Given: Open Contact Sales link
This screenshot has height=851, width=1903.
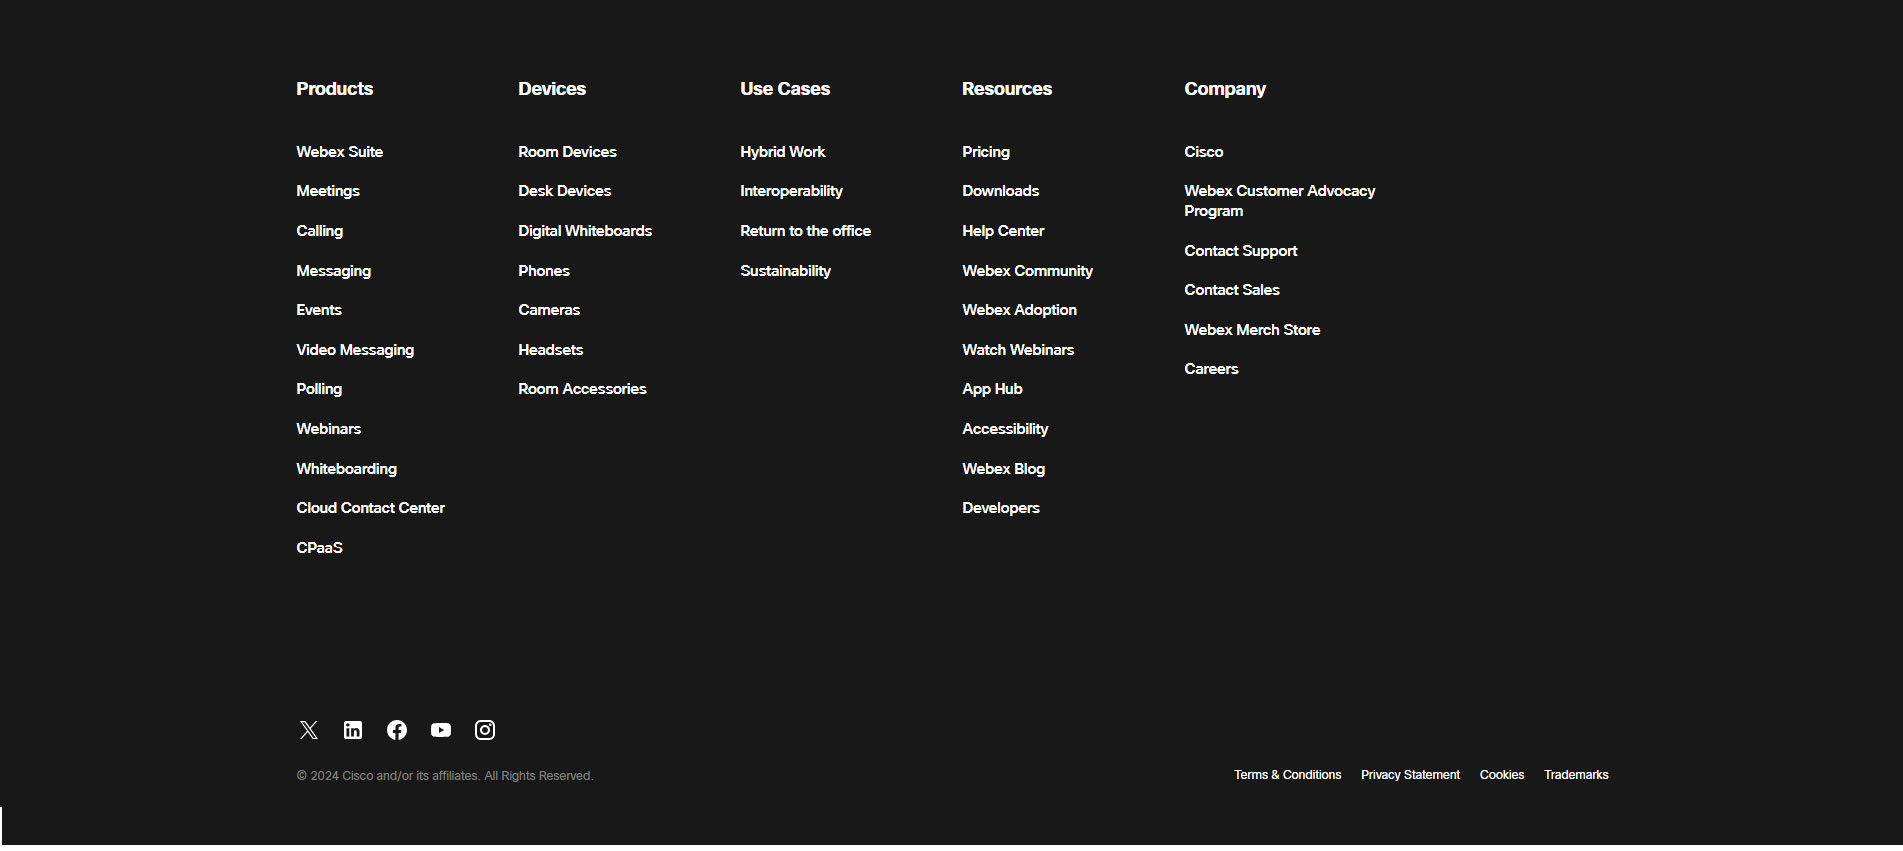Looking at the screenshot, I should tap(1232, 290).
